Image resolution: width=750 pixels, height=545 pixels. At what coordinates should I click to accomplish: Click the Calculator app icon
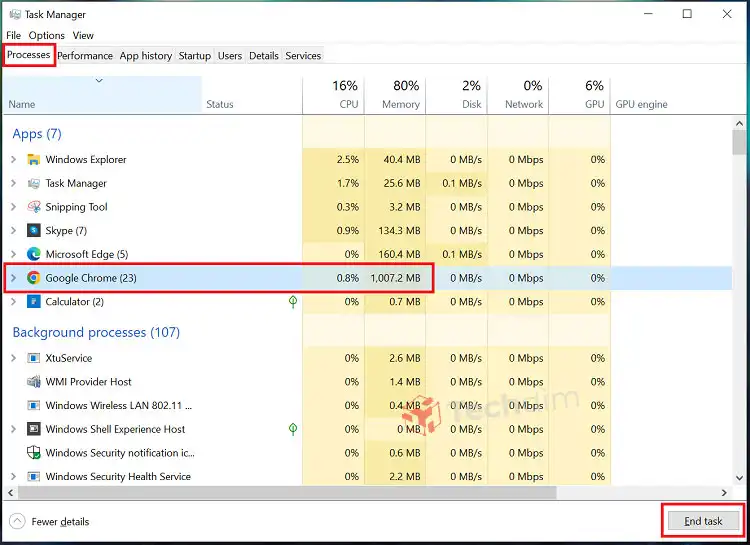point(33,301)
